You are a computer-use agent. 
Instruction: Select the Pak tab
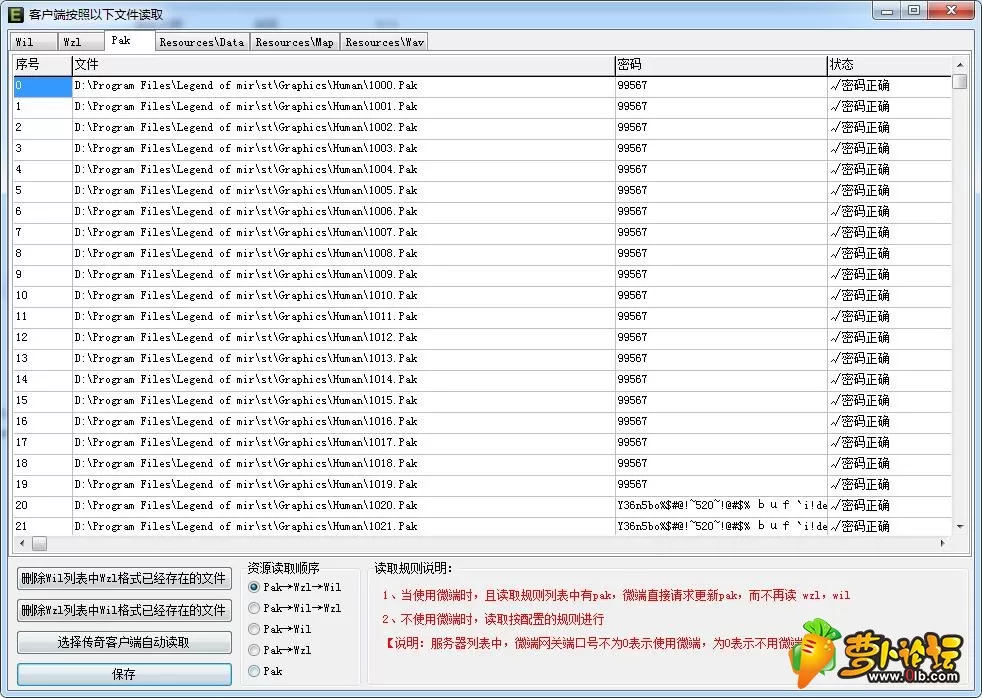[129, 41]
